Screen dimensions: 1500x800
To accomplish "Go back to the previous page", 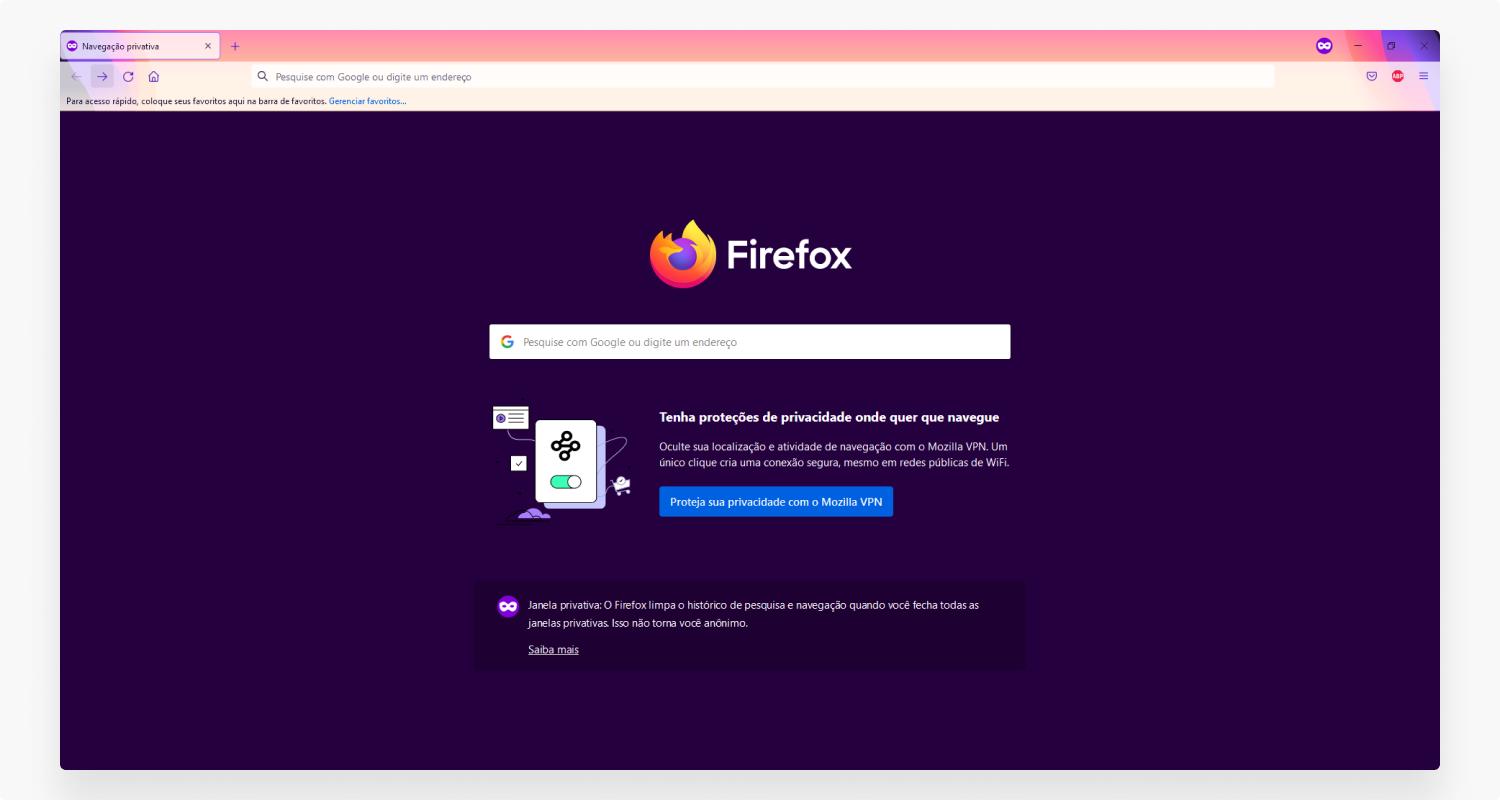I will (77, 76).
